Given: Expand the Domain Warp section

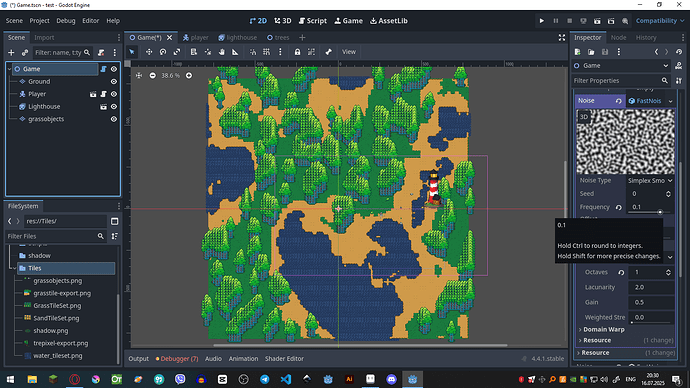Looking at the screenshot, I should pyautogui.click(x=603, y=329).
